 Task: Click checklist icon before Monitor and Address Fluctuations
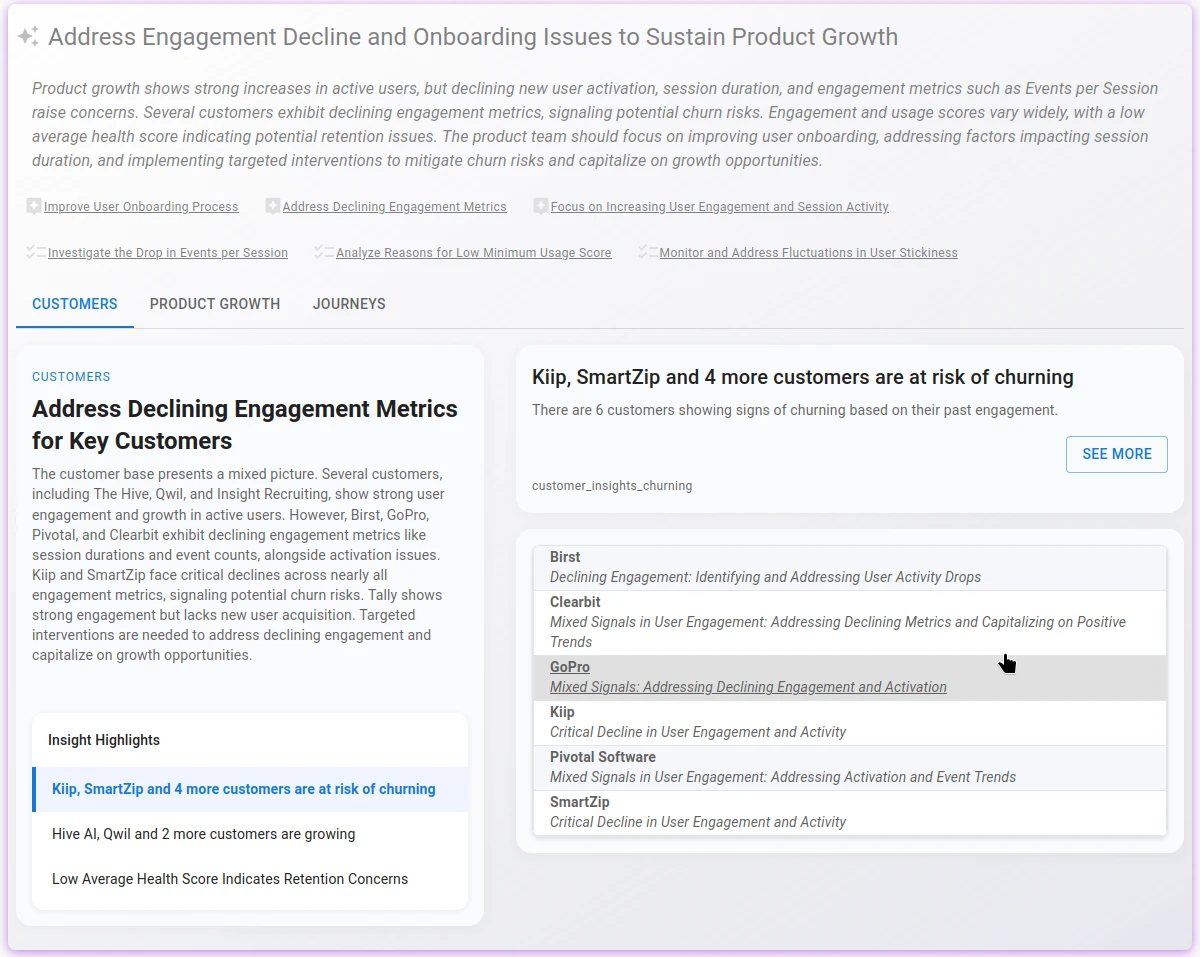(648, 252)
